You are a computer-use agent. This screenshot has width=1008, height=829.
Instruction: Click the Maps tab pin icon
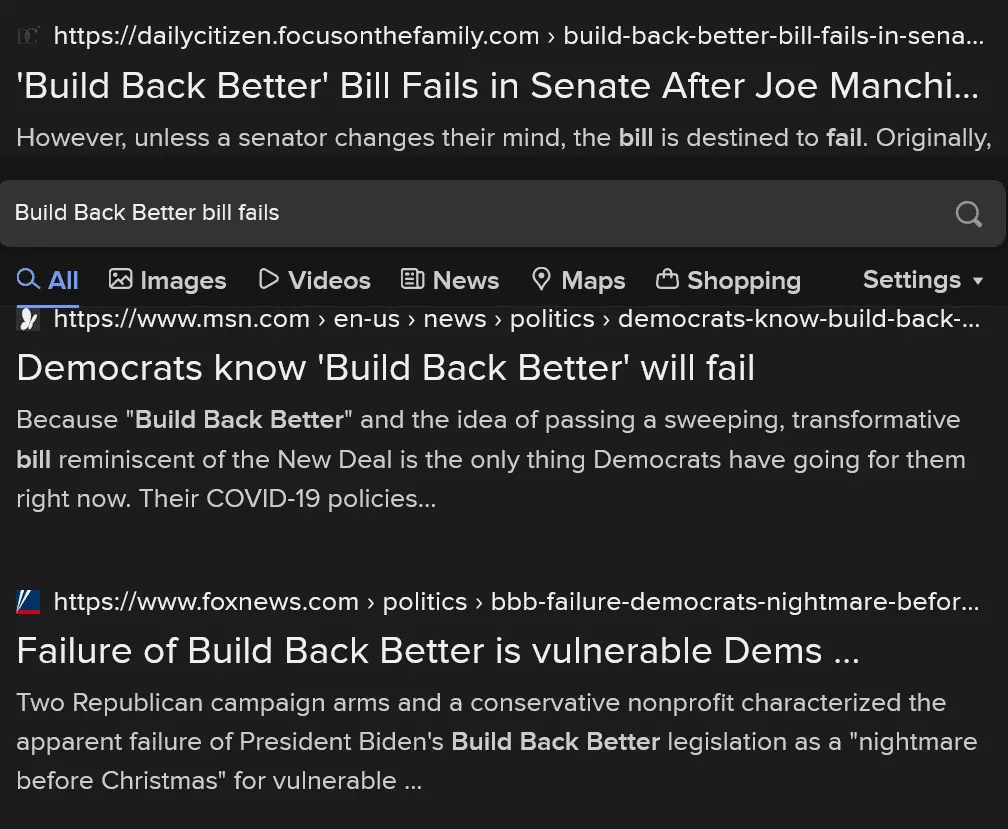point(541,280)
